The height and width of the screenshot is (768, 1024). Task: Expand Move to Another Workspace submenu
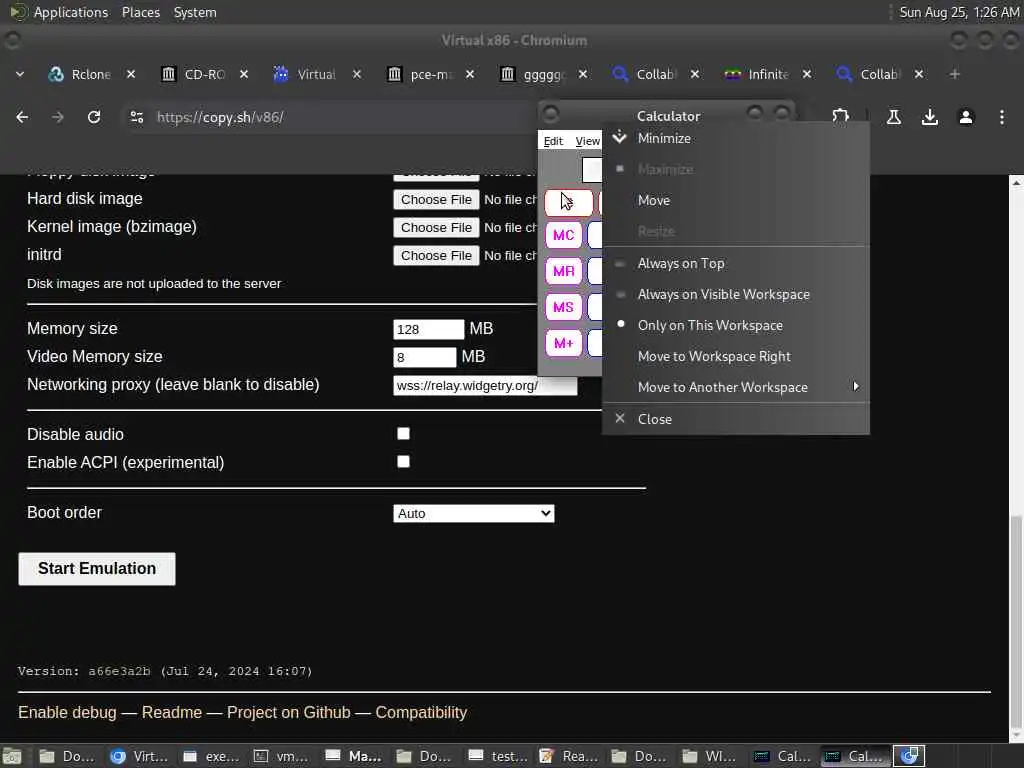(x=735, y=387)
